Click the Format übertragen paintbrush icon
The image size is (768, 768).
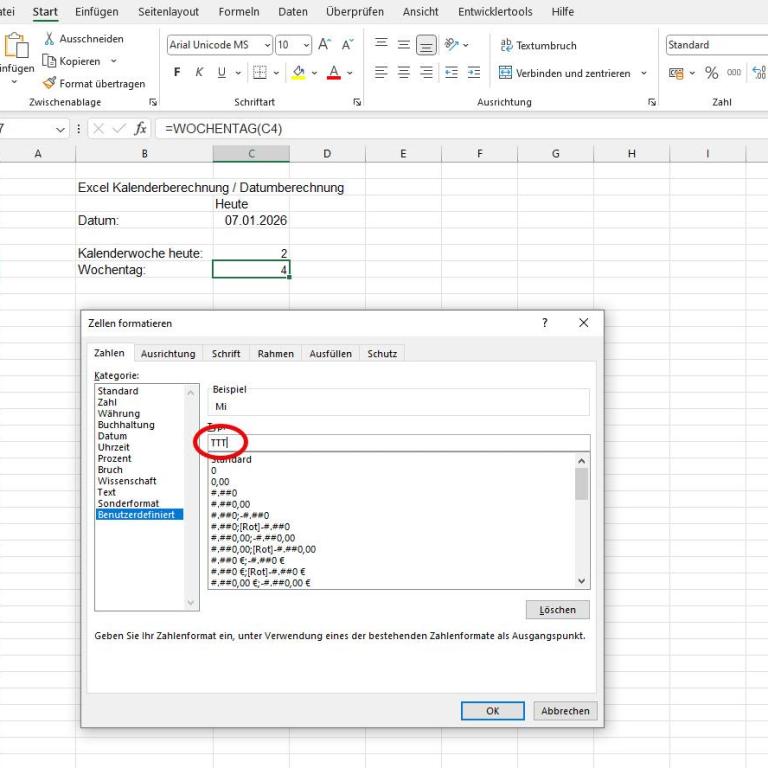pyautogui.click(x=49, y=84)
